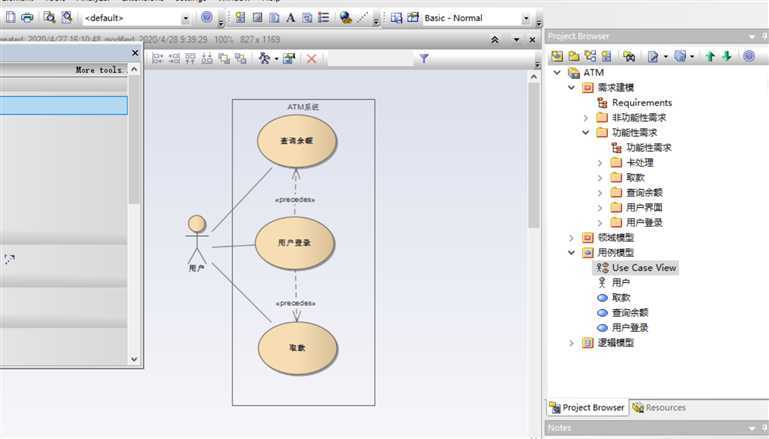The image size is (769, 439).
Task: Switch to the Project Browser tab
Action: (587, 408)
